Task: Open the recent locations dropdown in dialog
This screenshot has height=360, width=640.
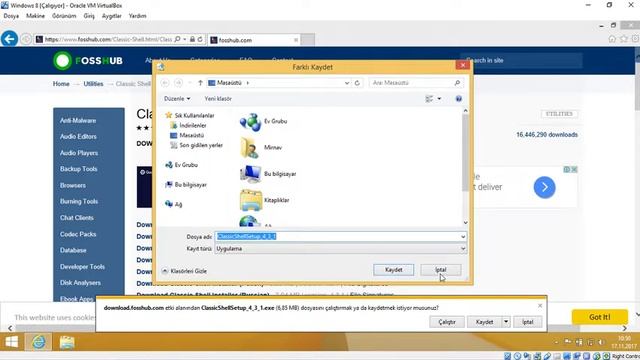Action: pyautogui.click(x=190, y=83)
